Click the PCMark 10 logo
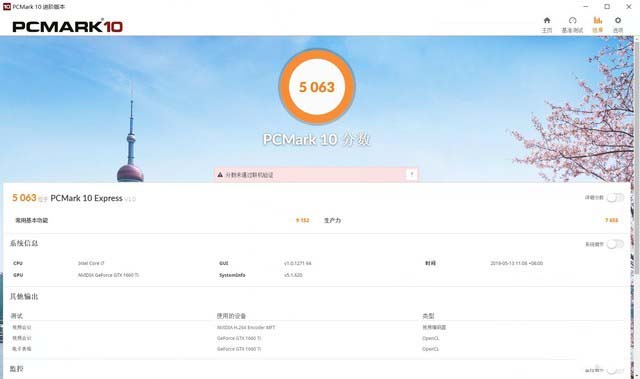 (67, 27)
